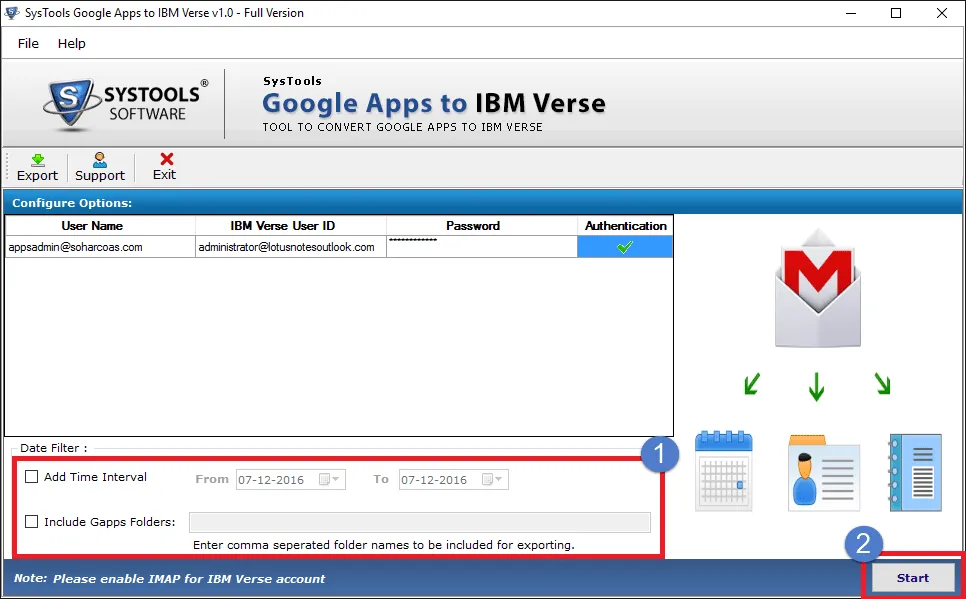Click the green authentication checkmark
Viewport: 966px width, 599px height.
pos(625,247)
